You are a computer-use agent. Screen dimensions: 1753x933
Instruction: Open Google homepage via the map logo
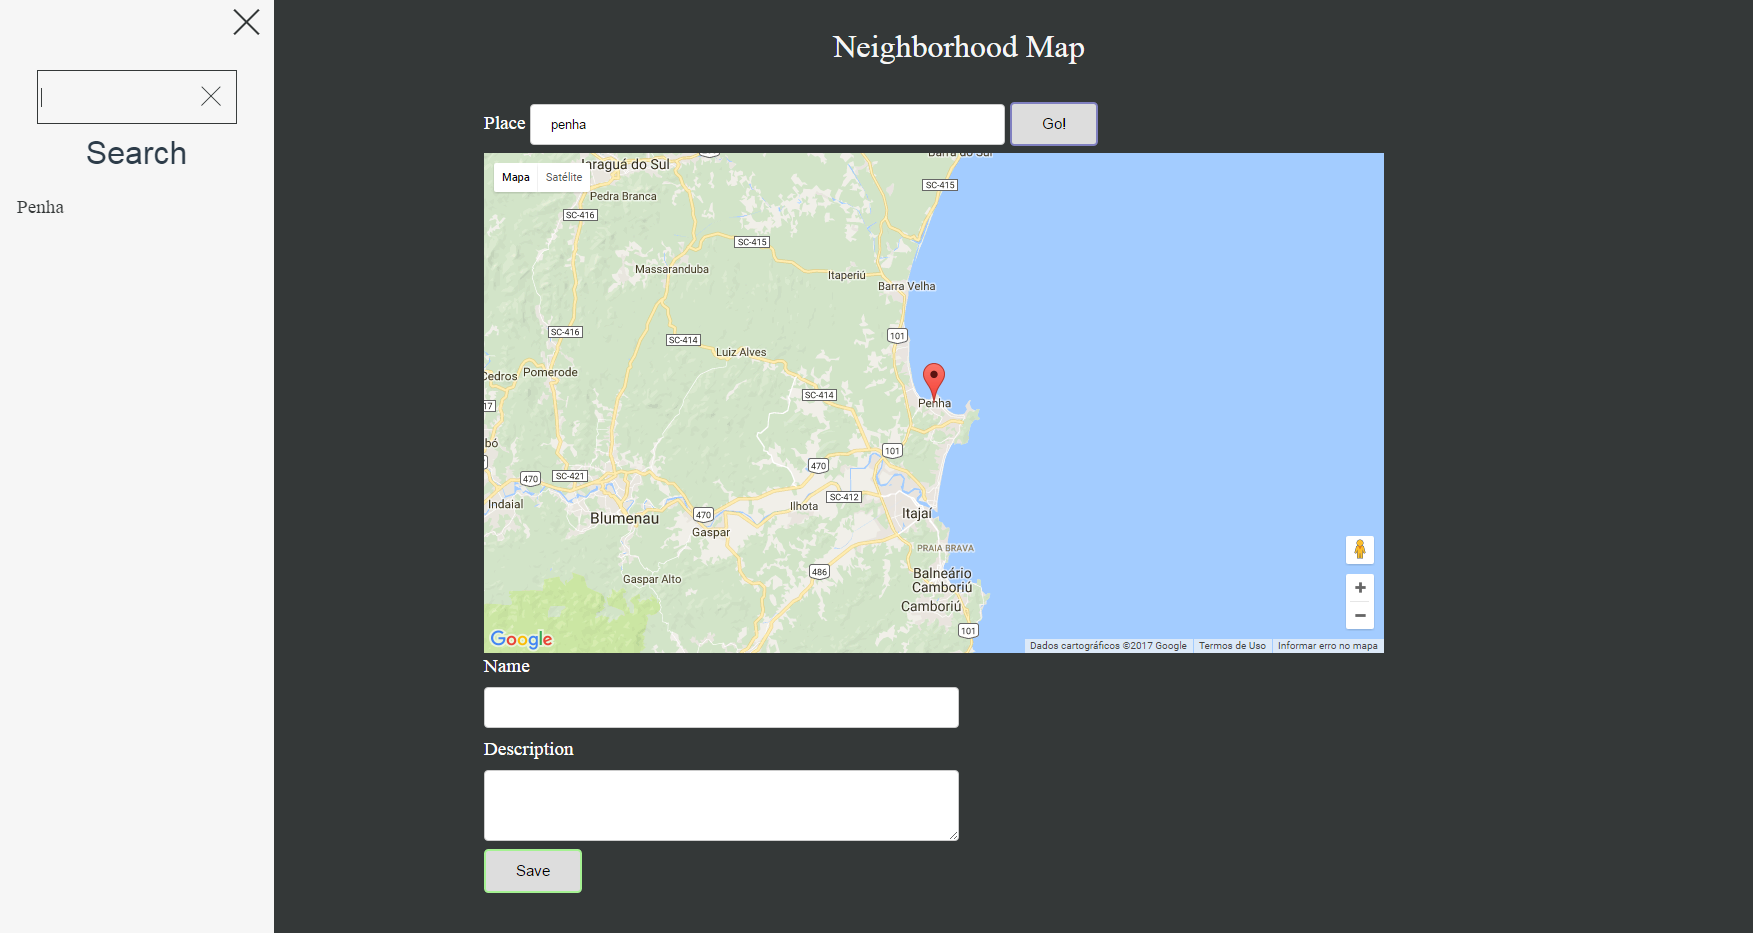pyautogui.click(x=519, y=638)
